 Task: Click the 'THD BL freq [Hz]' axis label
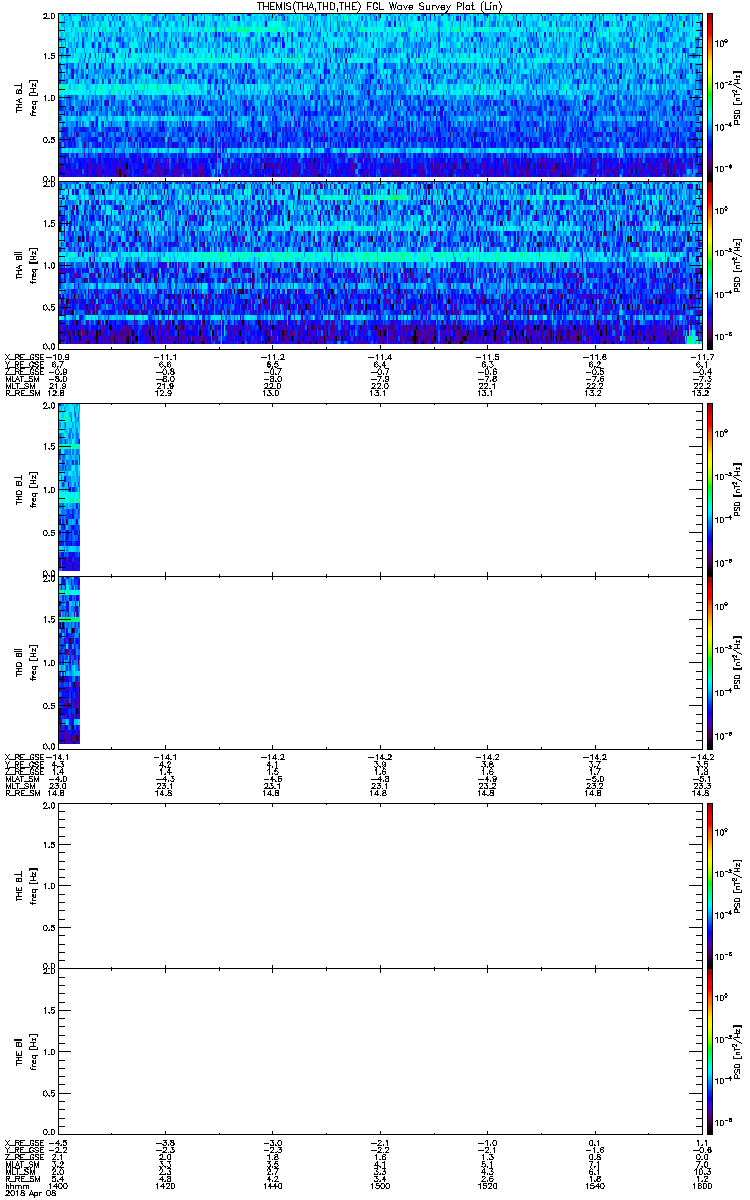(x=26, y=488)
